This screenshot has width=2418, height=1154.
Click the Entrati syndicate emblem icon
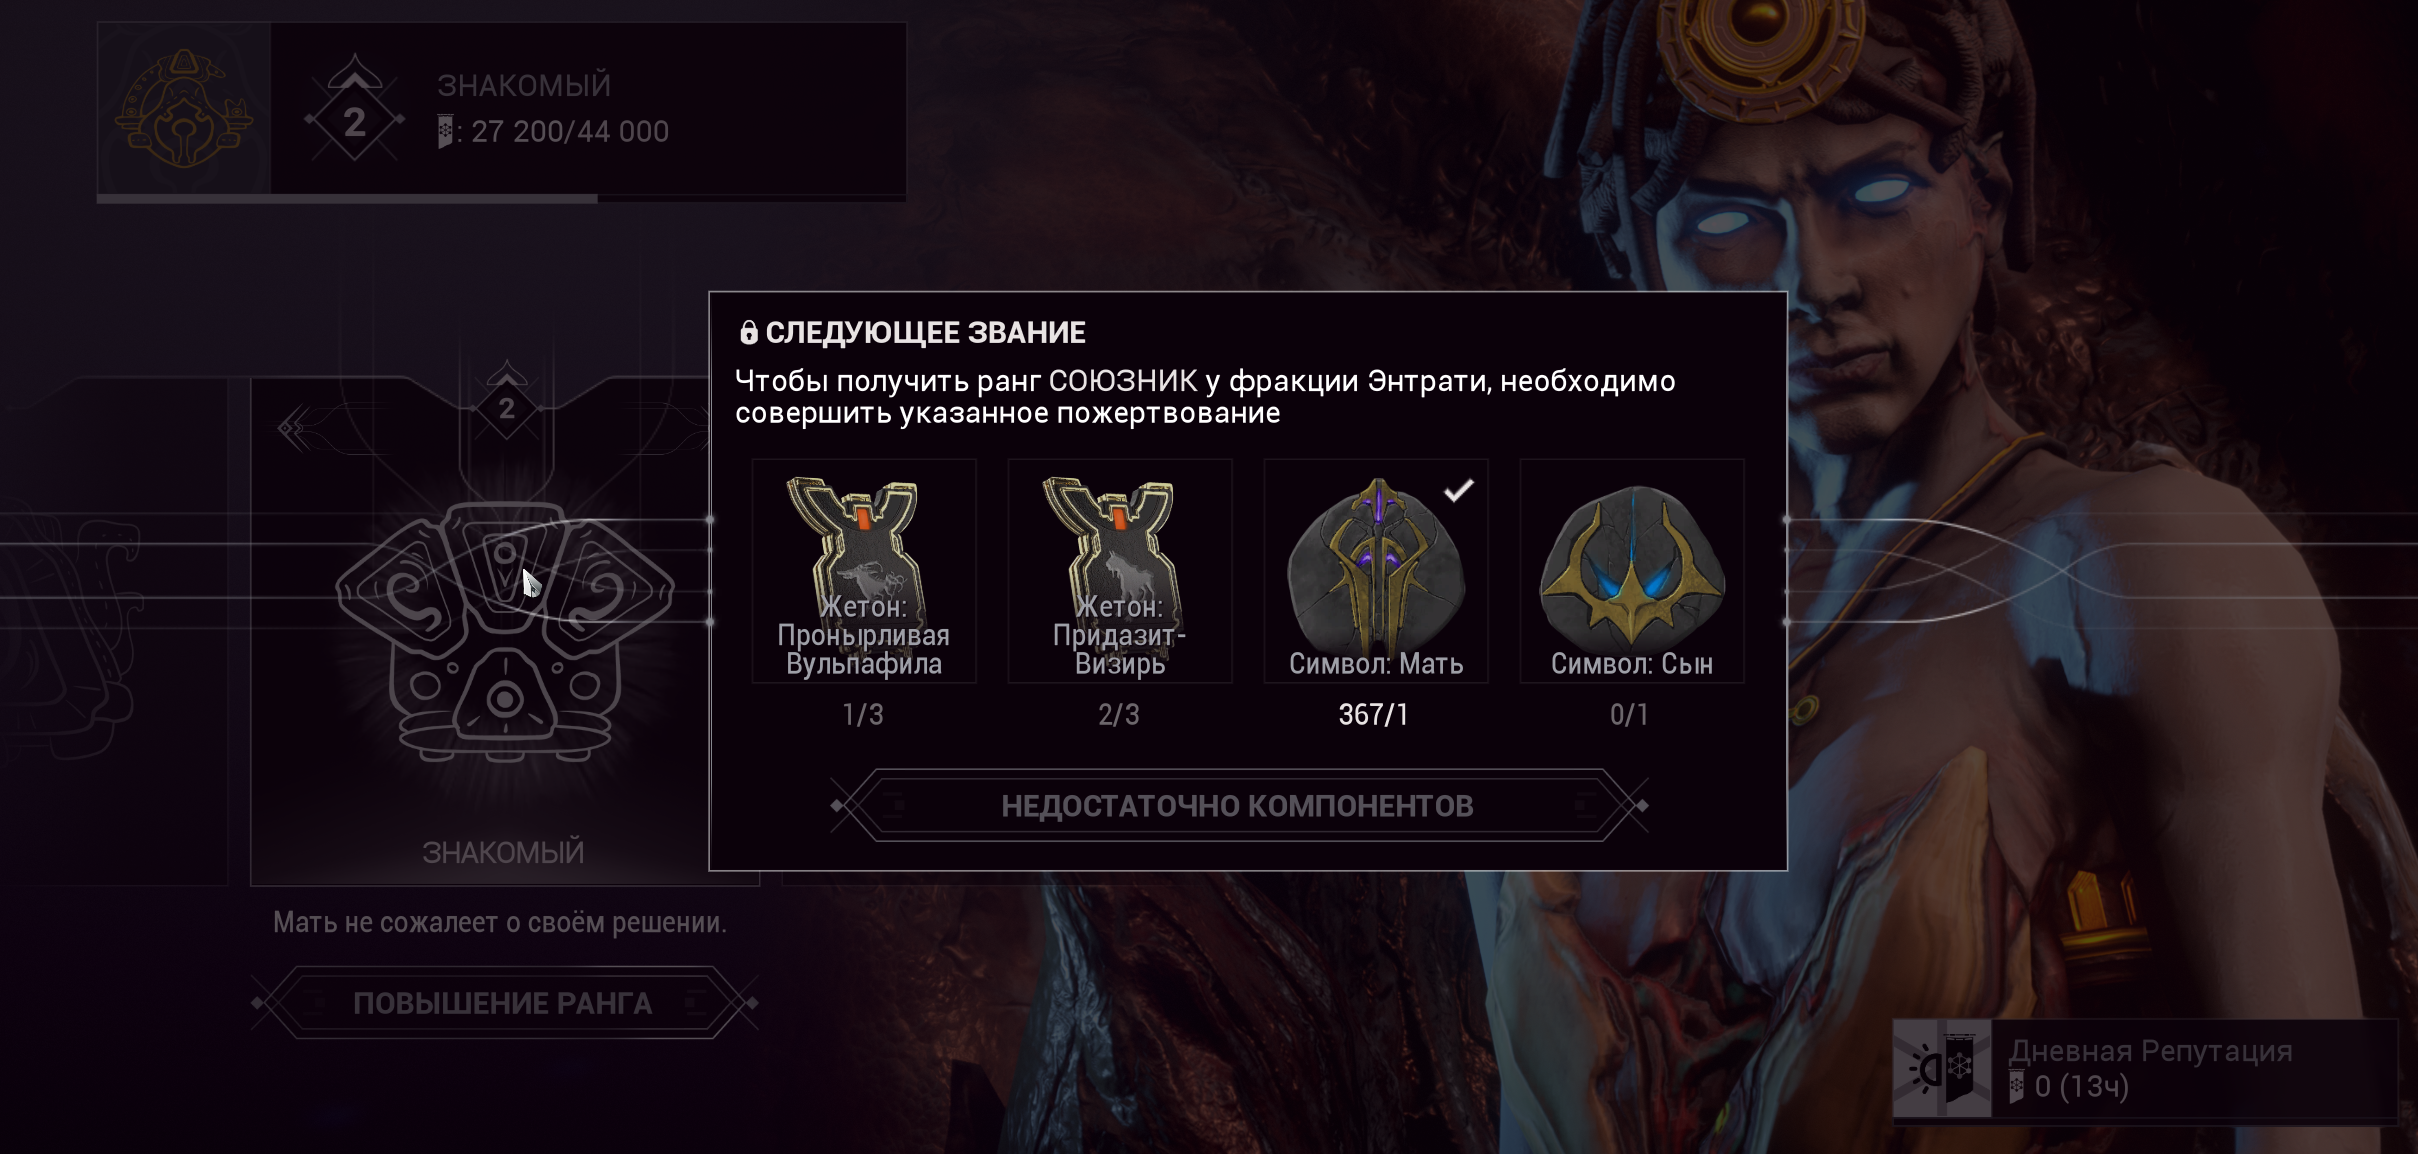coord(184,108)
